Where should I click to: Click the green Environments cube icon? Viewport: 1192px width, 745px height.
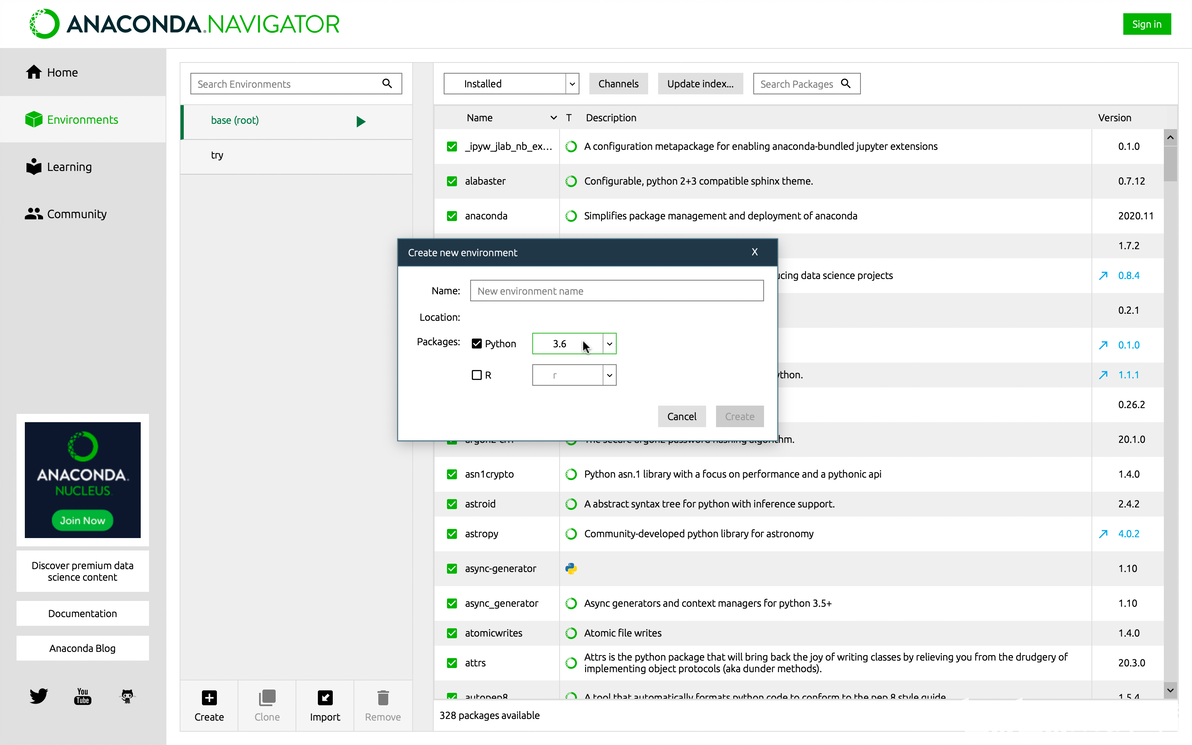(33, 119)
